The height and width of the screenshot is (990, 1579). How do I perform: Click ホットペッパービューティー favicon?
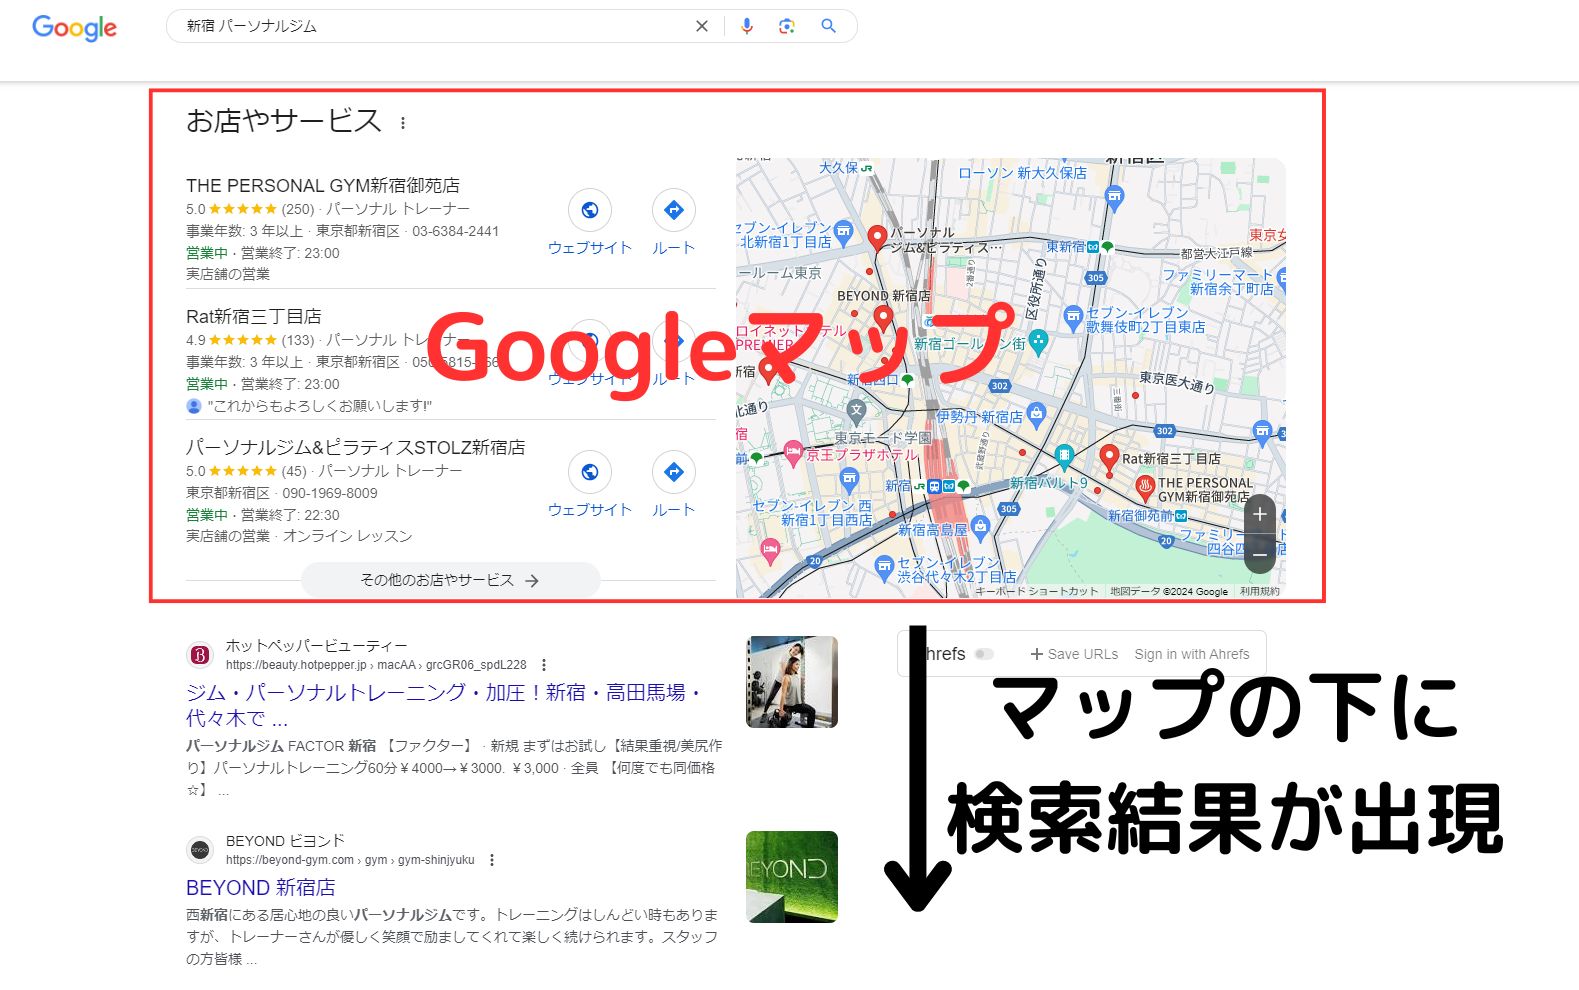point(200,655)
